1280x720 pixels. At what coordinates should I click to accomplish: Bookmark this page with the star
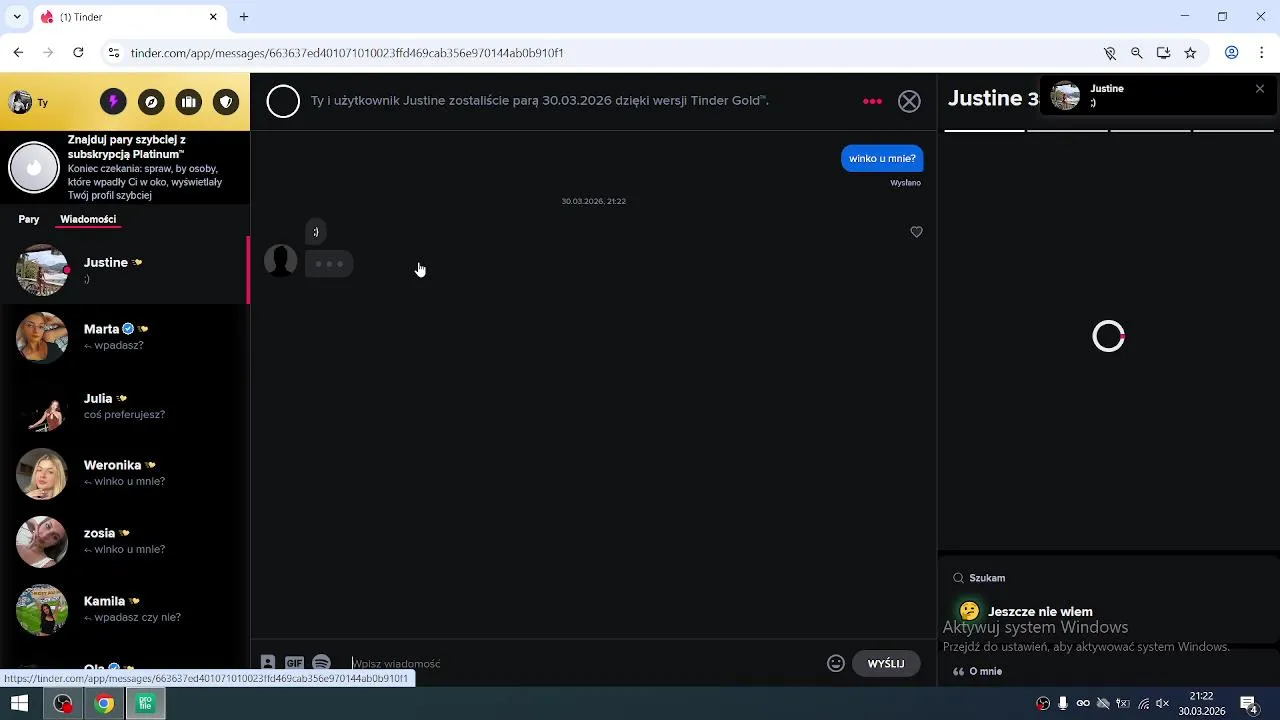tap(1190, 53)
